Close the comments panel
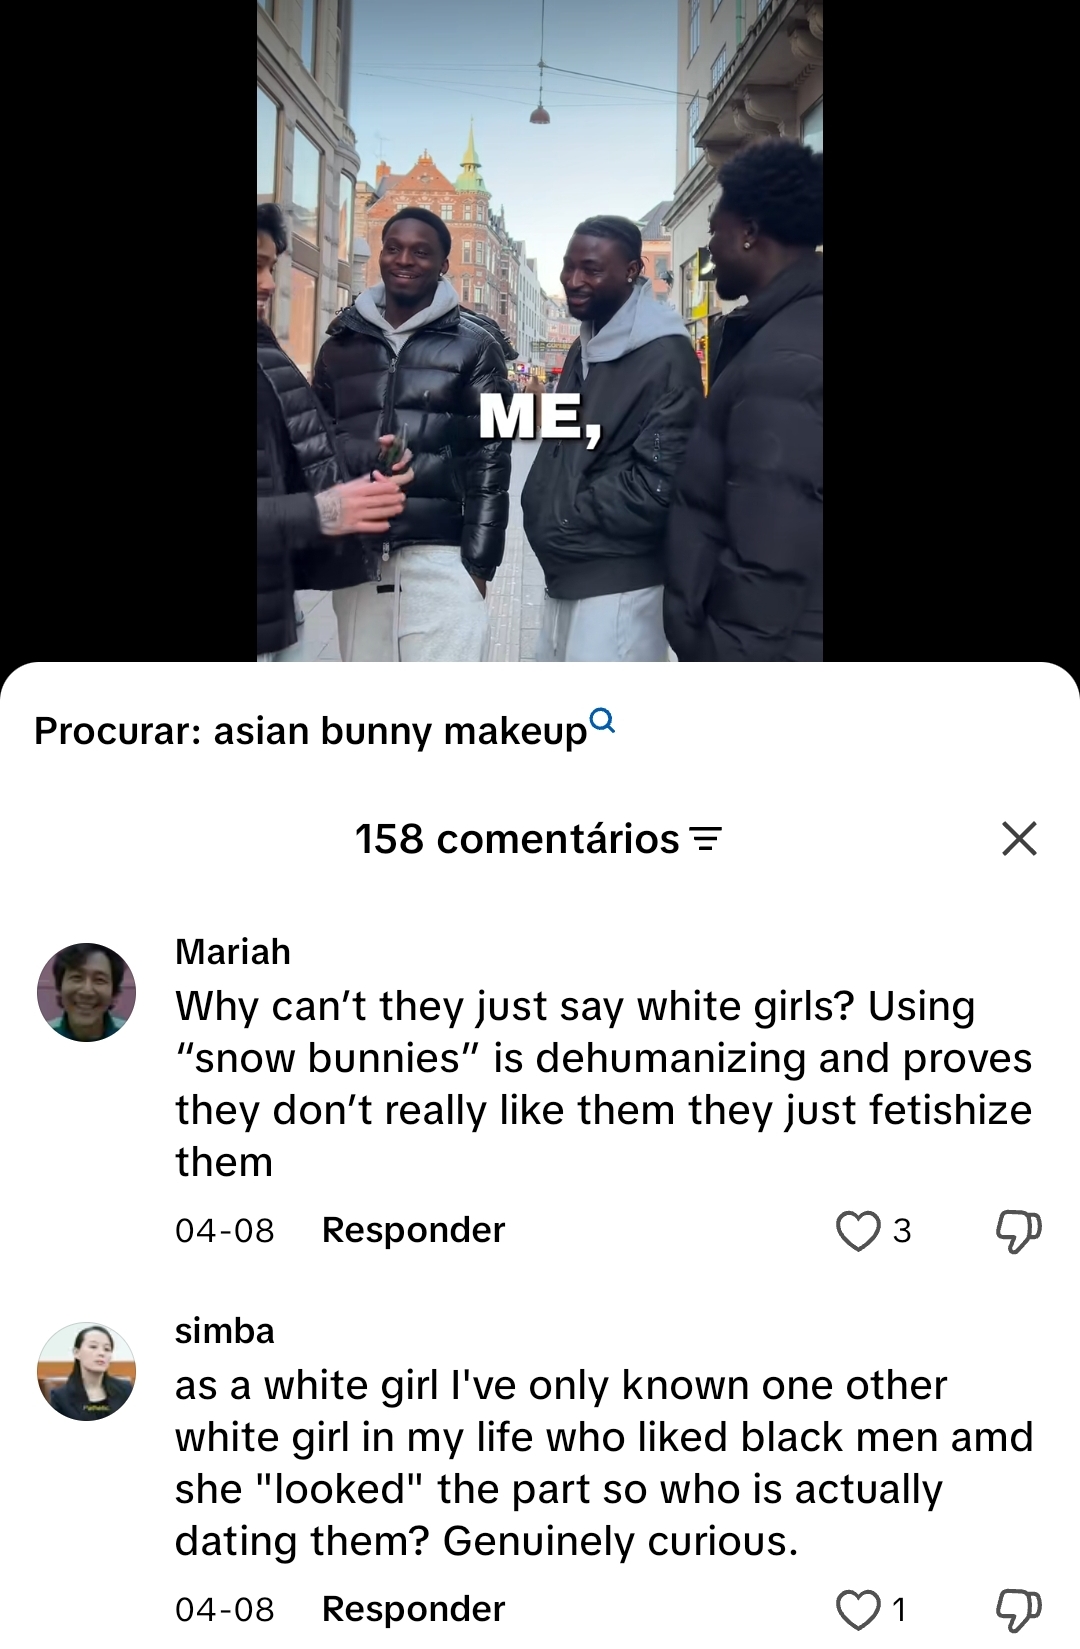Screen dimensions: 1080x1649 pyautogui.click(x=1019, y=838)
